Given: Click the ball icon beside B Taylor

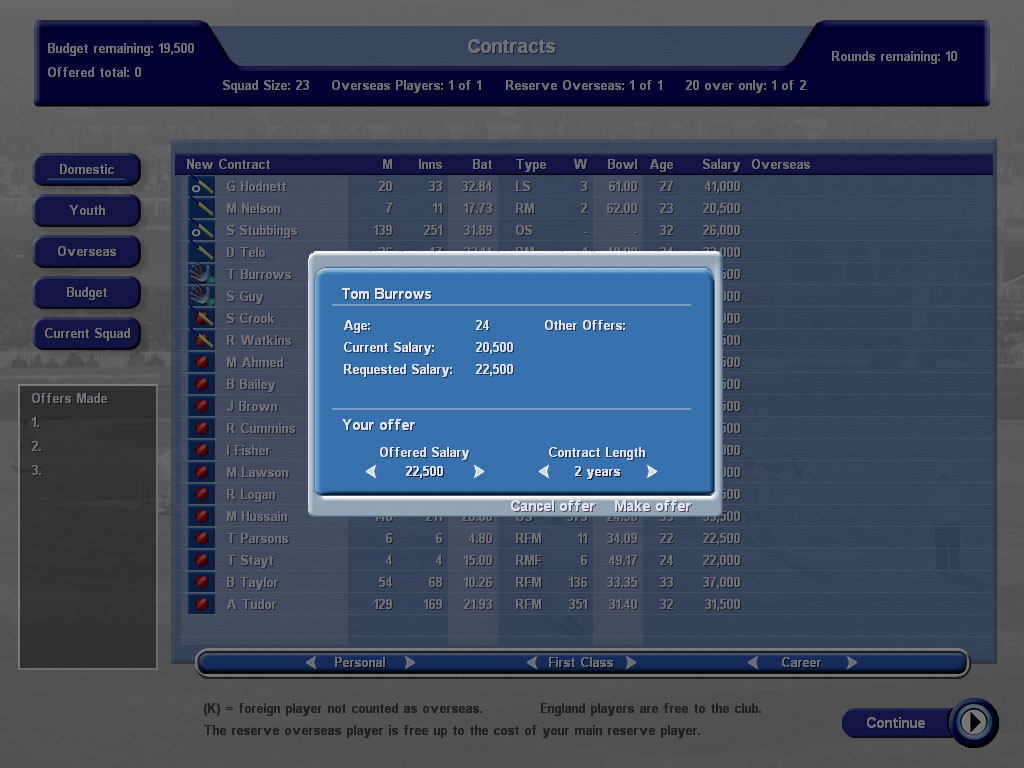Looking at the screenshot, I should pos(202,583).
